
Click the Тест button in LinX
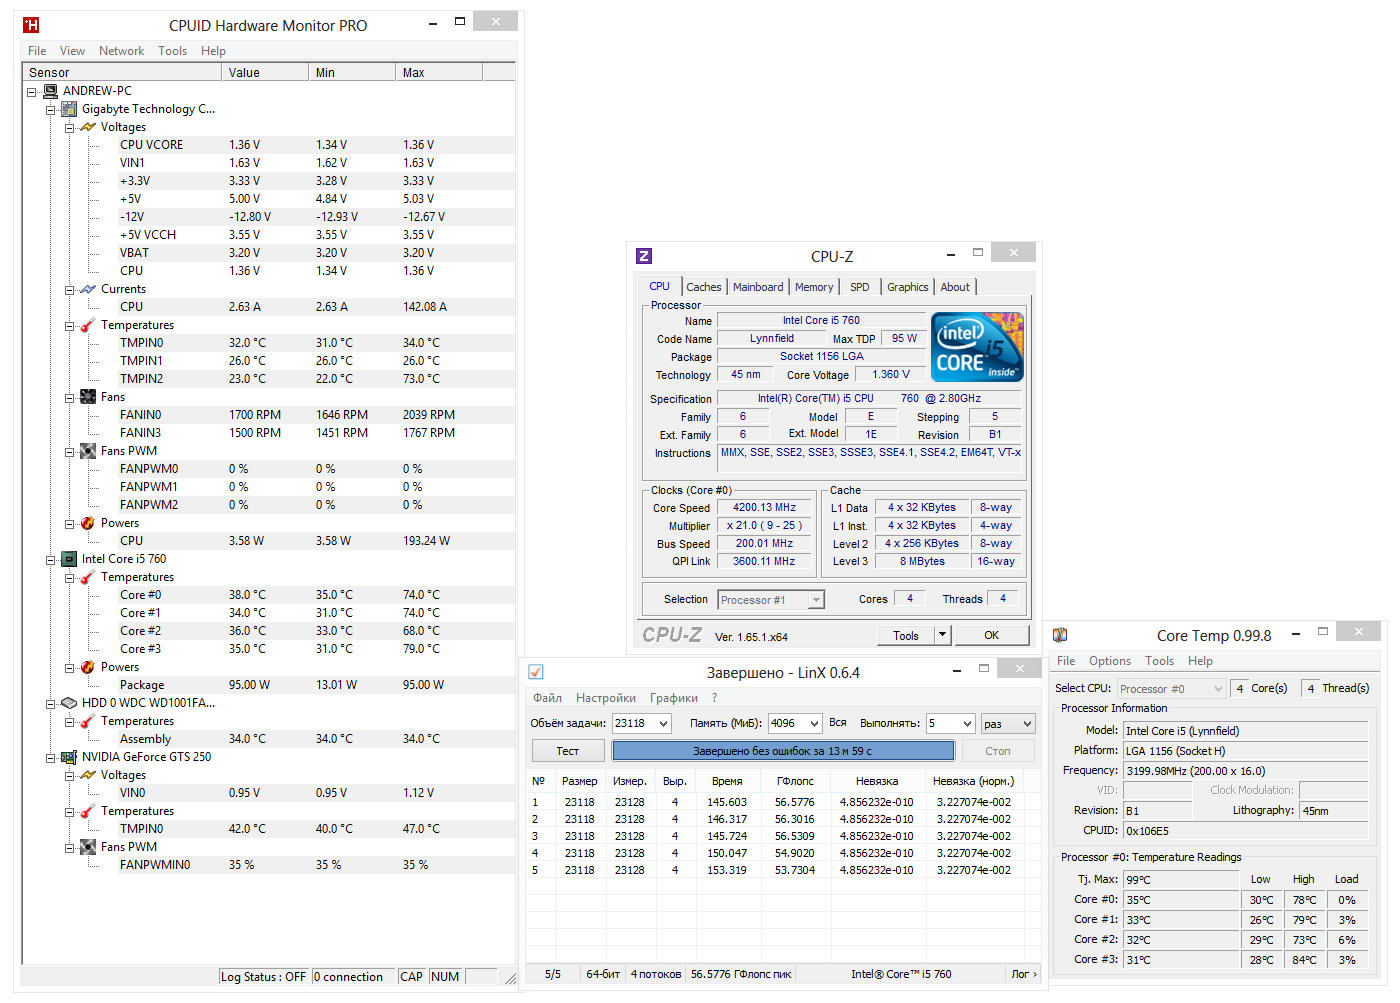568,751
